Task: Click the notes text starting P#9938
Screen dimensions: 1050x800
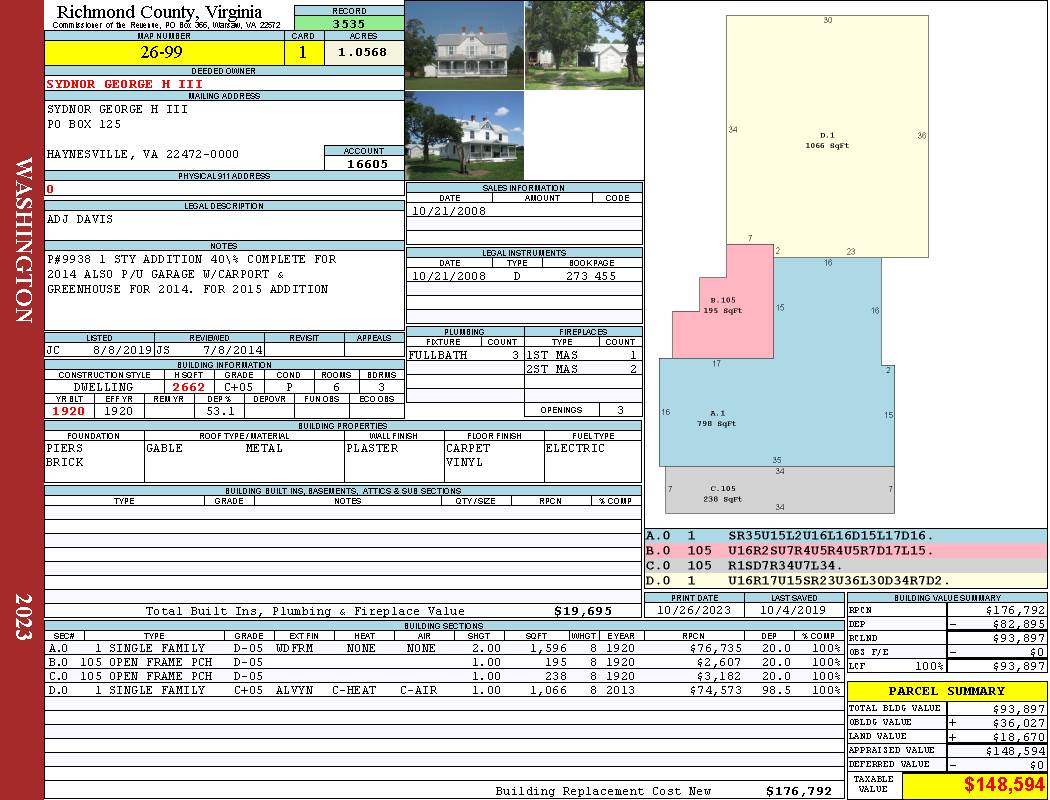Action: pyautogui.click(x=192, y=274)
